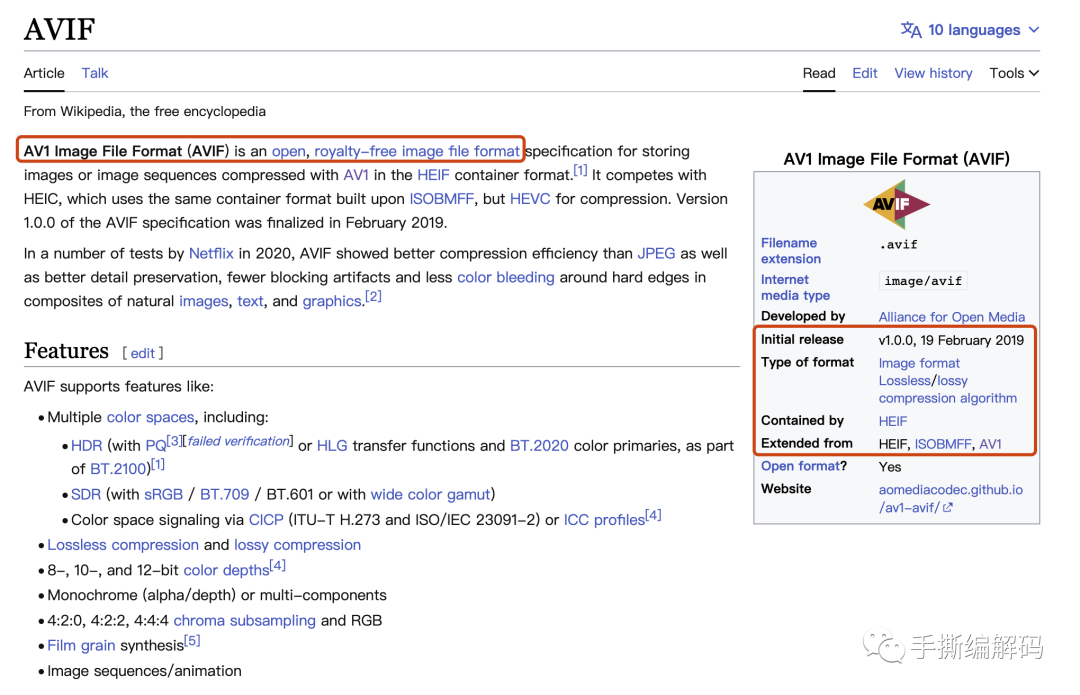Open the View history tab
Image resolution: width=1080 pixels, height=695 pixels.
tap(933, 73)
